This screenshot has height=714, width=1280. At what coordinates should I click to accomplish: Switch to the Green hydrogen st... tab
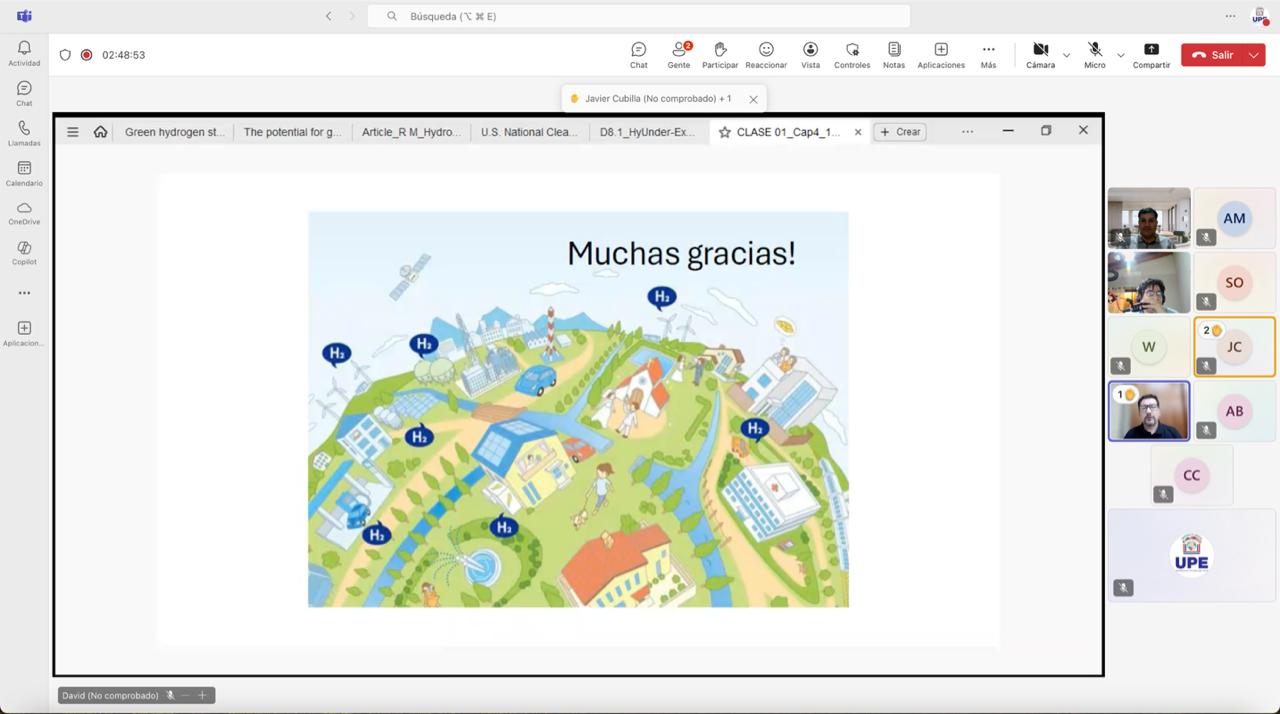(174, 131)
